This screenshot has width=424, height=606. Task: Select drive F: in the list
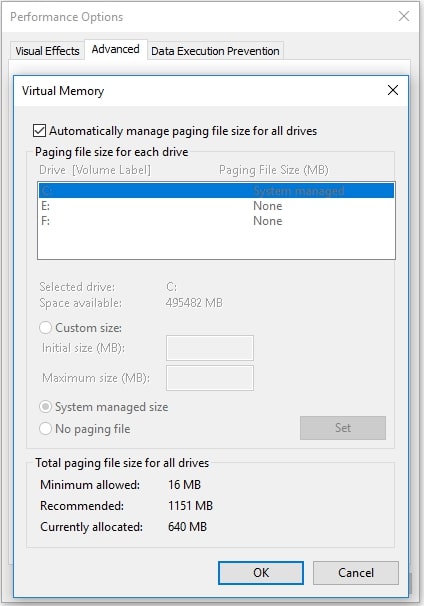[216, 221]
